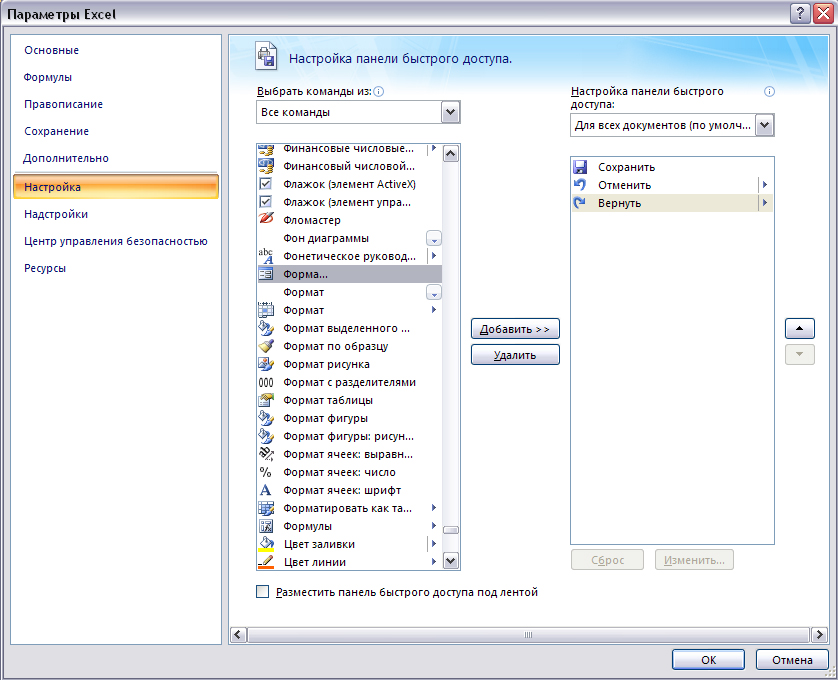The width and height of the screenshot is (838, 680).
Task: Open the Ресурсы category
Action: point(45,268)
